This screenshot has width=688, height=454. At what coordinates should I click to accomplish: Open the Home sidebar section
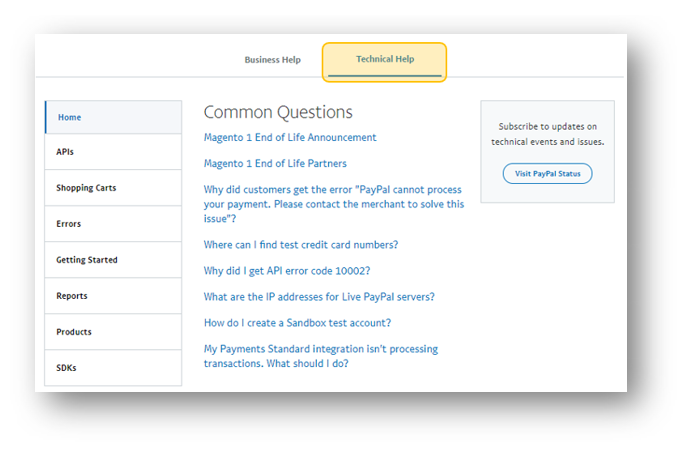click(x=113, y=117)
